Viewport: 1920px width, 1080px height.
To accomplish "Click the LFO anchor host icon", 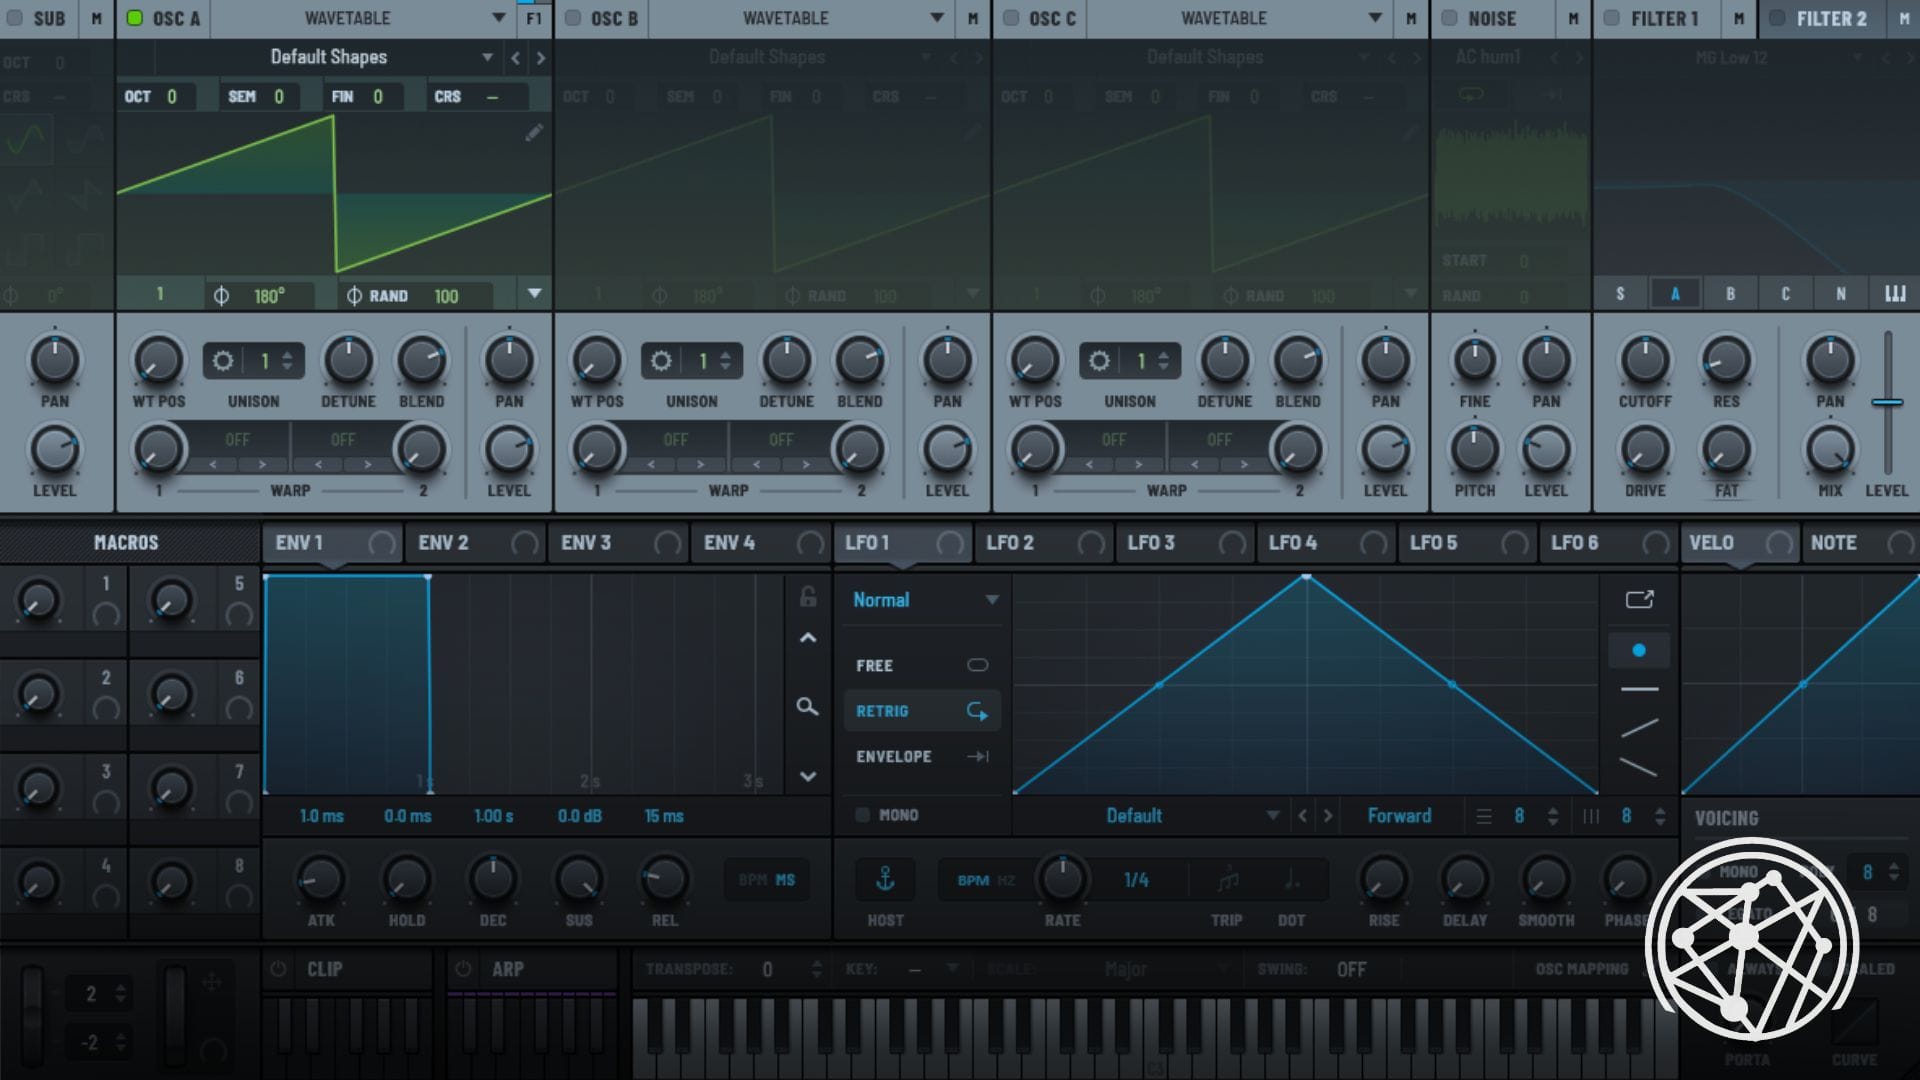I will [x=885, y=879].
